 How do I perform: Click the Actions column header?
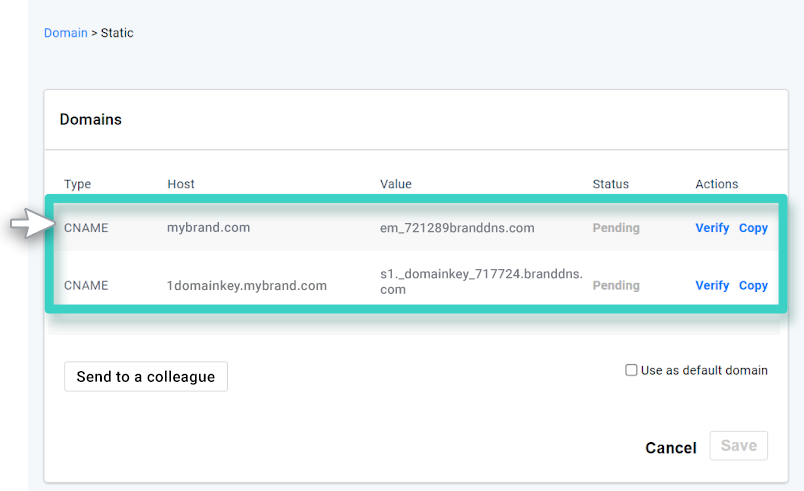[x=716, y=184]
